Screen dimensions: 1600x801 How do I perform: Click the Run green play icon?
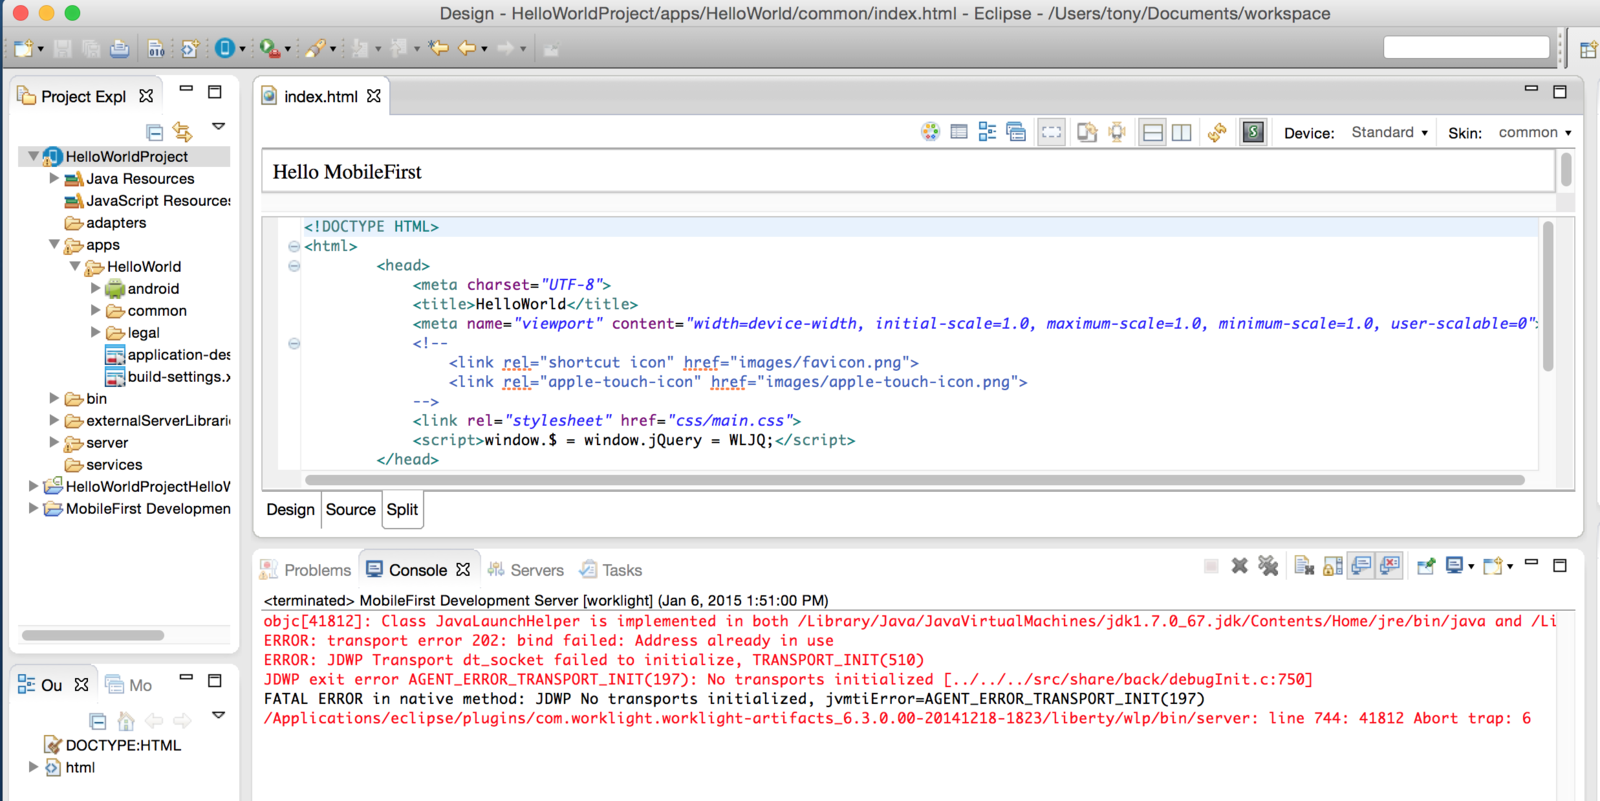coord(267,48)
